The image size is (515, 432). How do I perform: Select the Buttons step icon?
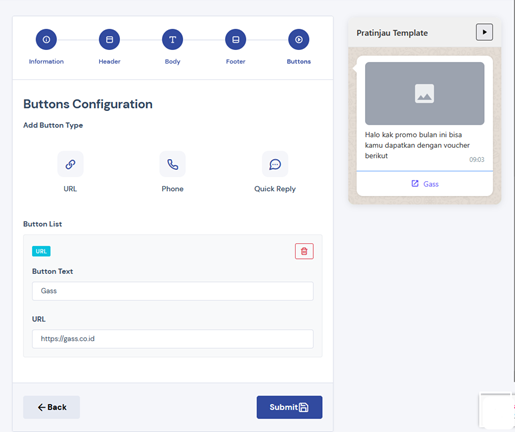(x=299, y=40)
